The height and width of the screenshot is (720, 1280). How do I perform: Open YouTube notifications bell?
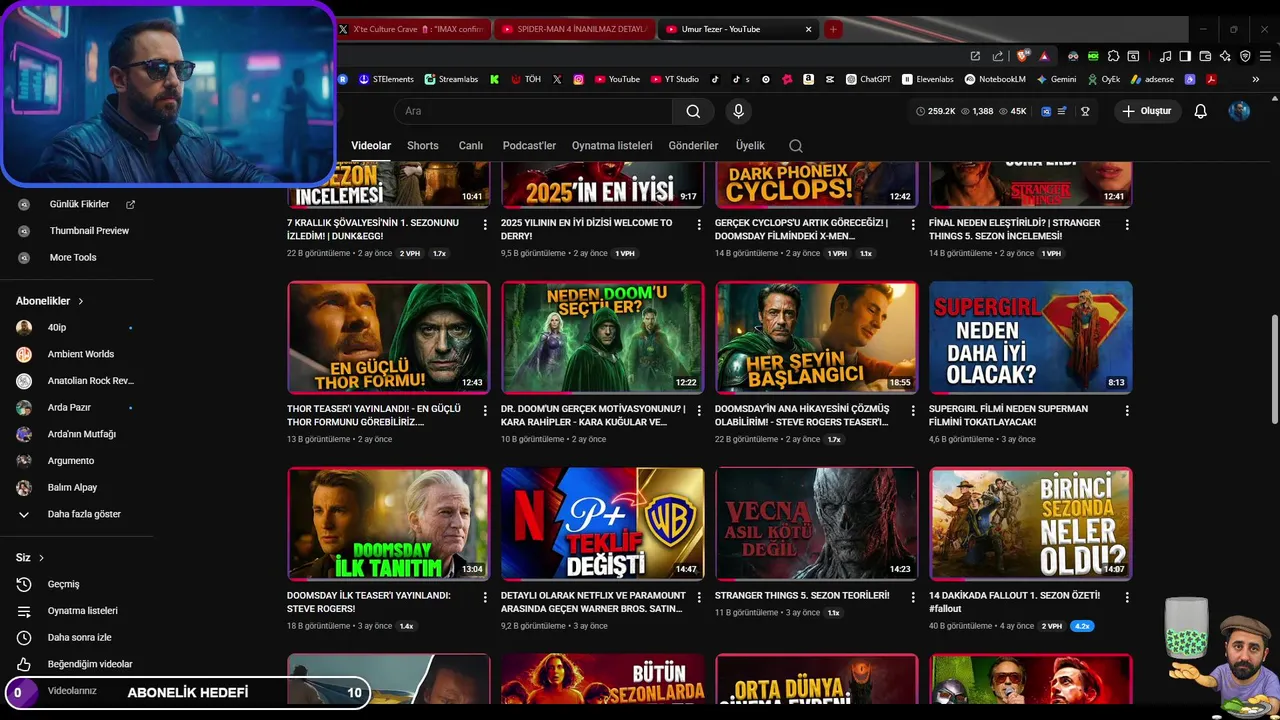1200,111
